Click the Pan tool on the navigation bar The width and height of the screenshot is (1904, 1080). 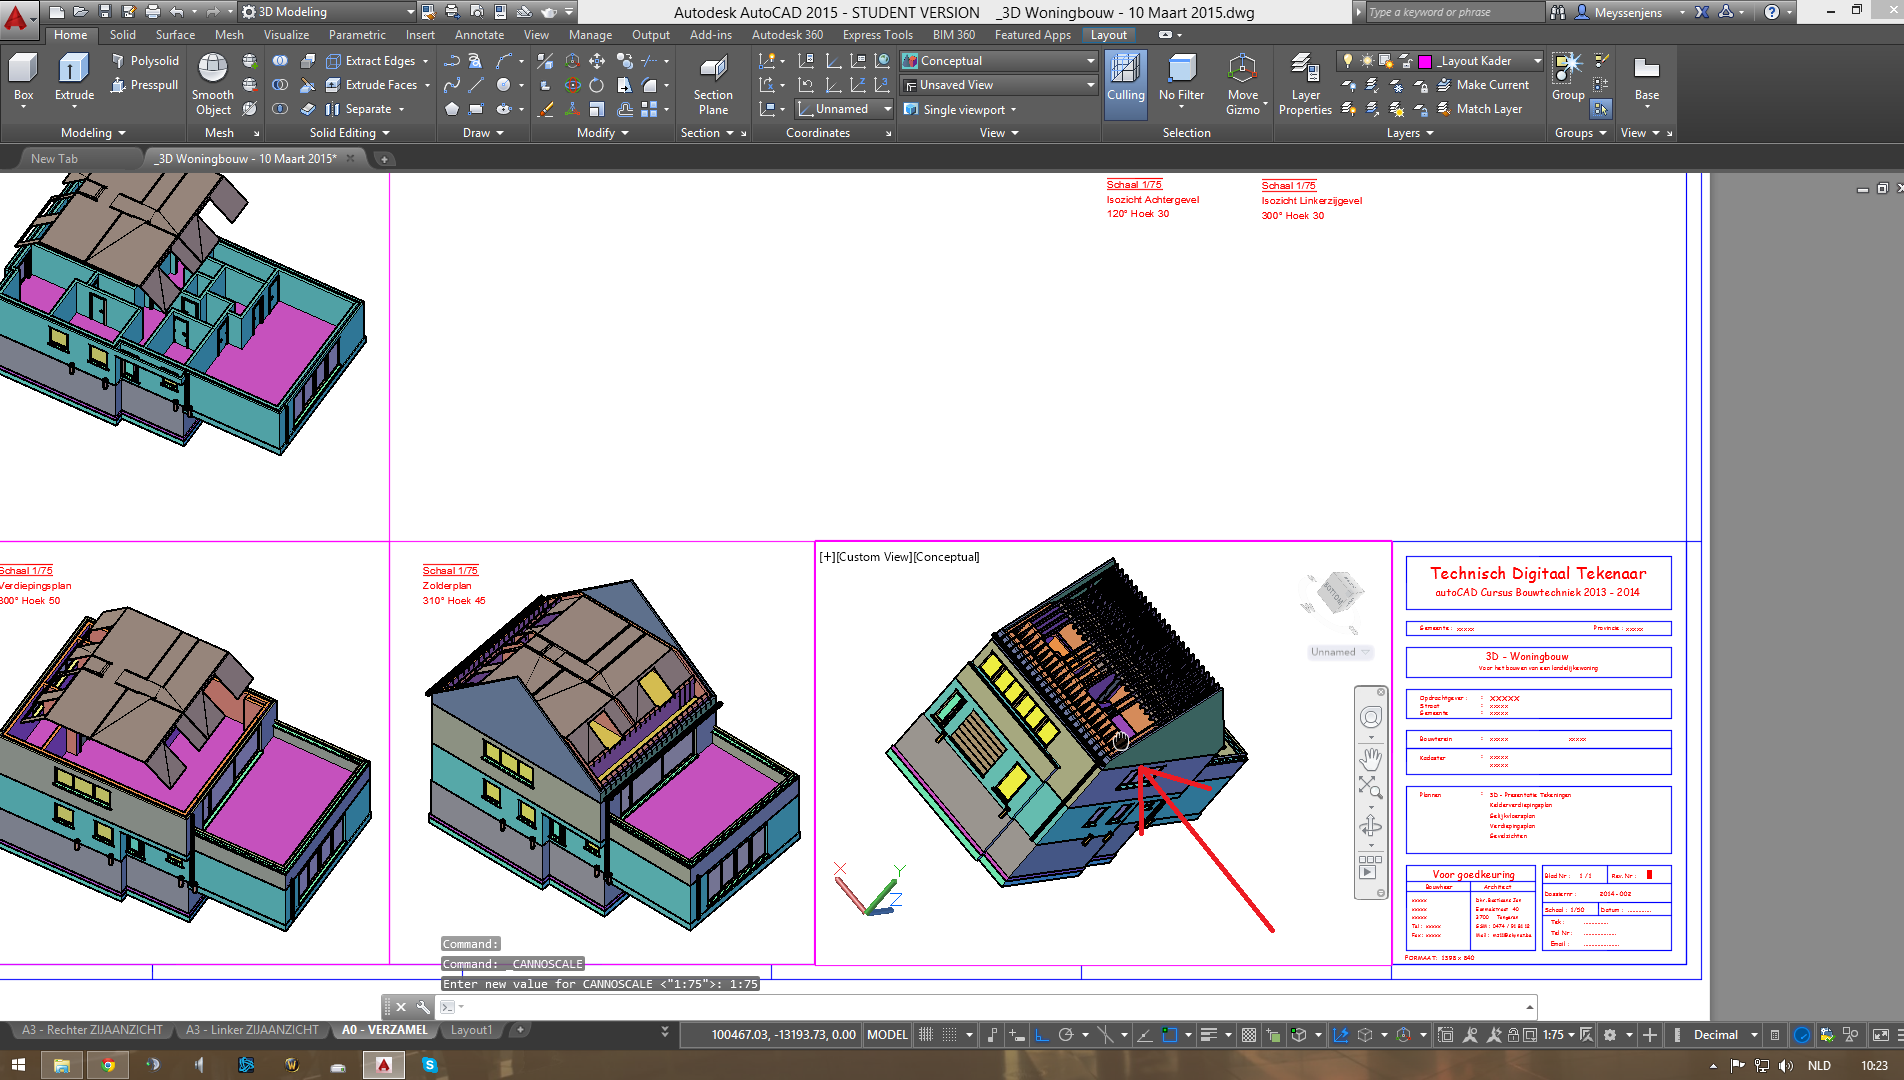(x=1370, y=760)
